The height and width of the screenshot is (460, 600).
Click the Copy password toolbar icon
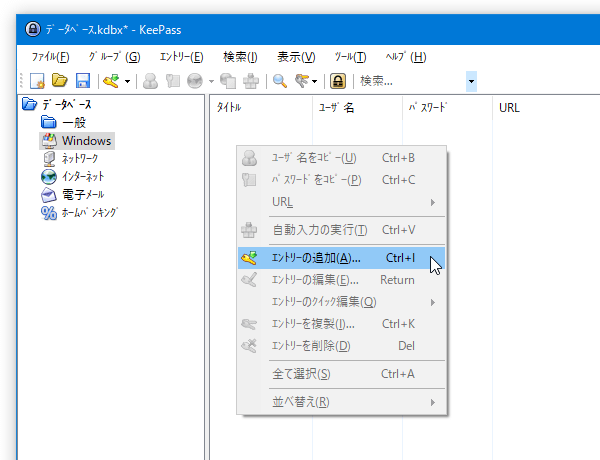click(x=173, y=81)
